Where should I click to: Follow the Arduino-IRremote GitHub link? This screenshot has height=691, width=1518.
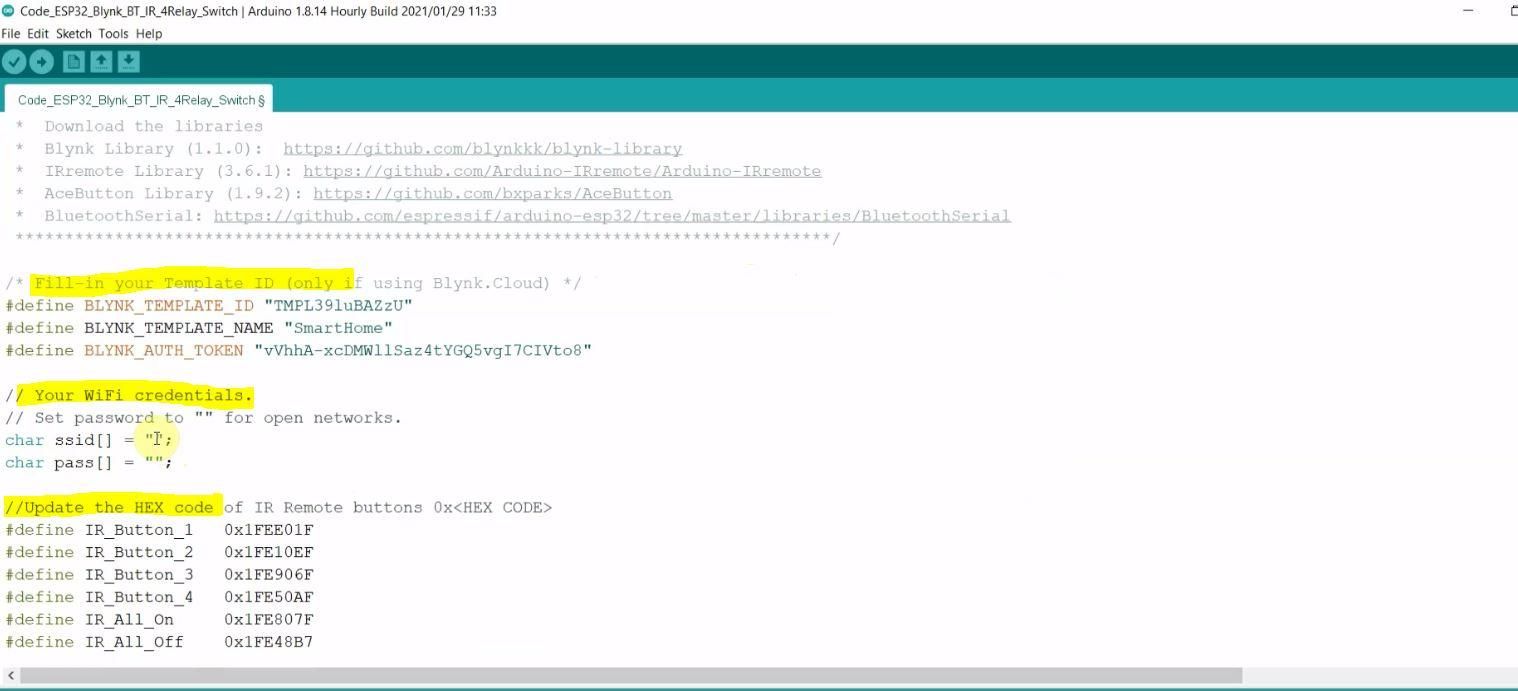[562, 171]
